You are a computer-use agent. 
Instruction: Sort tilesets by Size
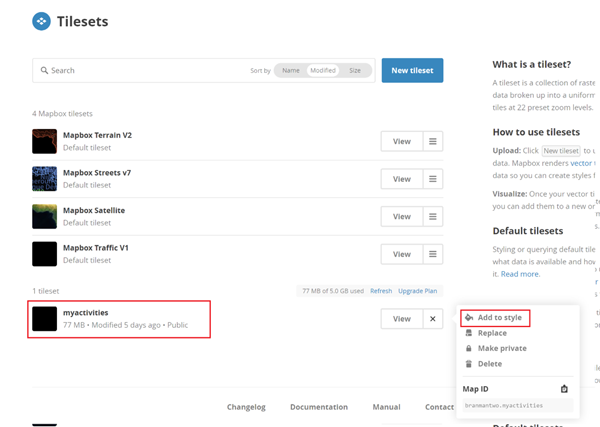click(x=355, y=70)
